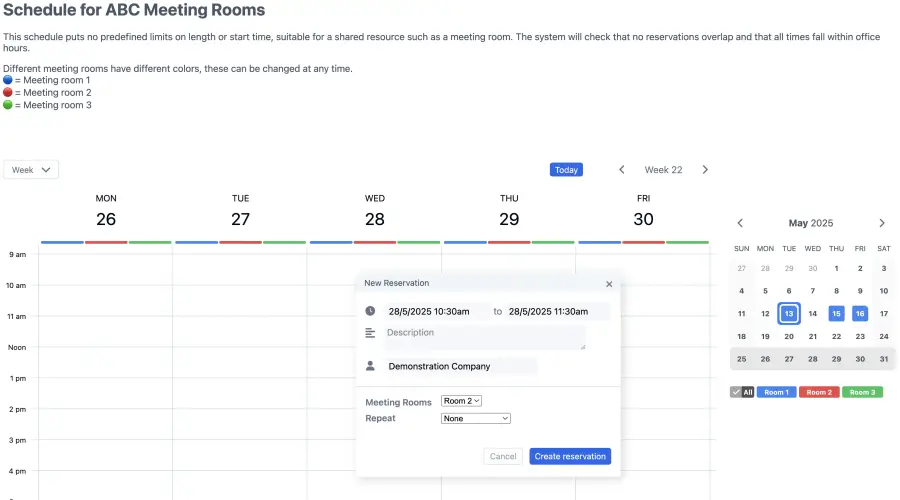
Task: Click the 9 am time label
Action: [x=17, y=254]
